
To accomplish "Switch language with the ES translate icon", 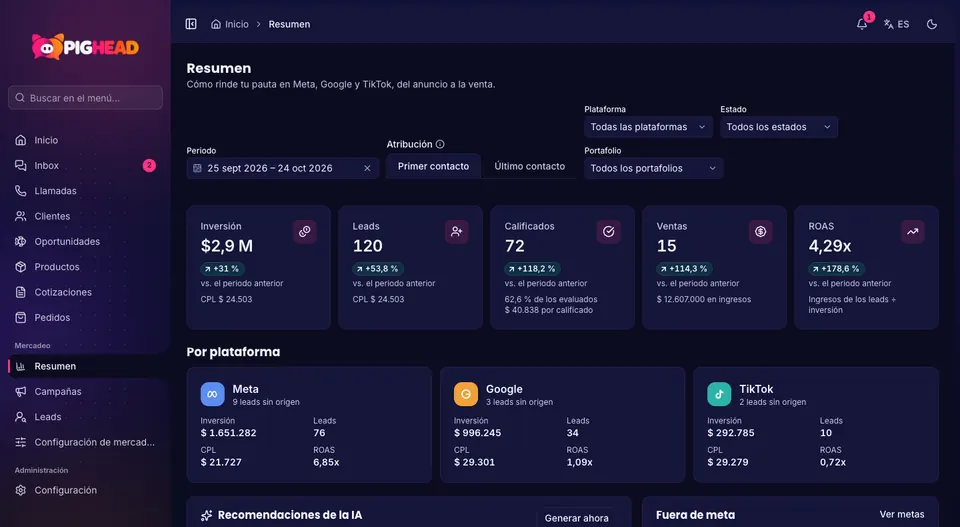I will point(896,24).
